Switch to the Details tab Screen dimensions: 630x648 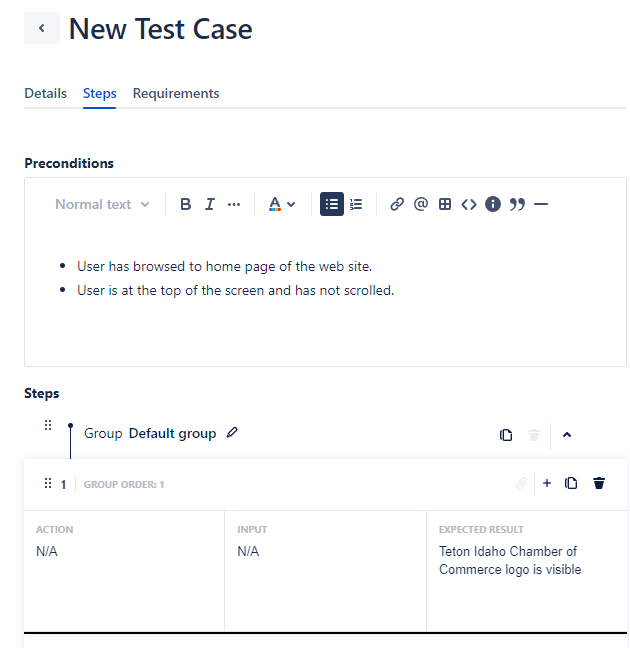pyautogui.click(x=45, y=93)
